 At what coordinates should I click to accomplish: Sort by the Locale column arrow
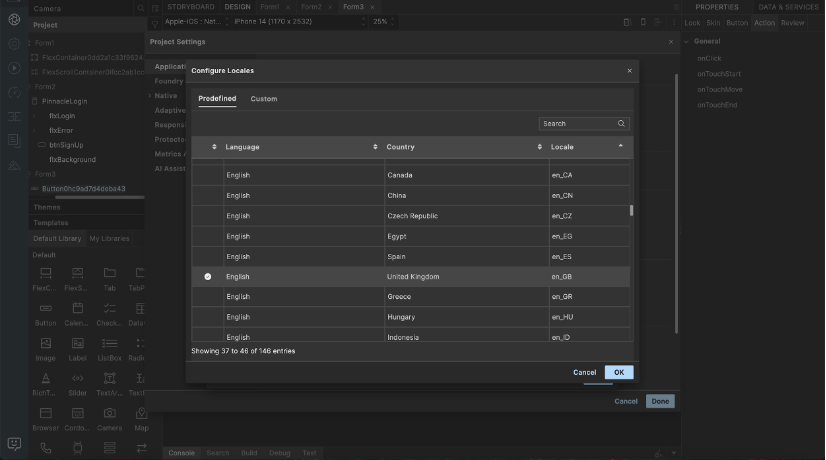620,146
